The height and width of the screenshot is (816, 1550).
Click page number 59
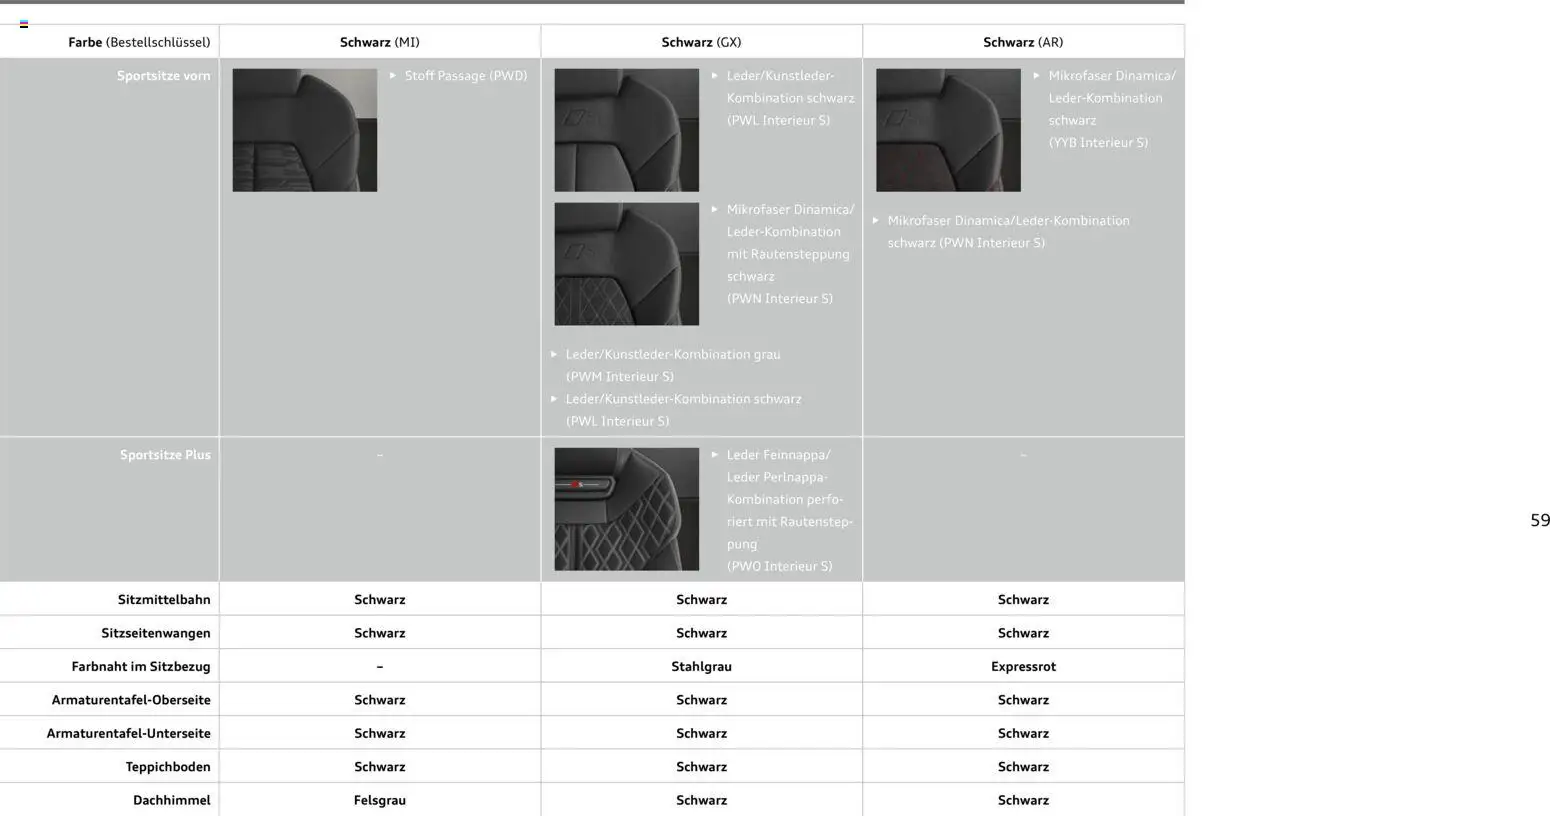point(1539,520)
